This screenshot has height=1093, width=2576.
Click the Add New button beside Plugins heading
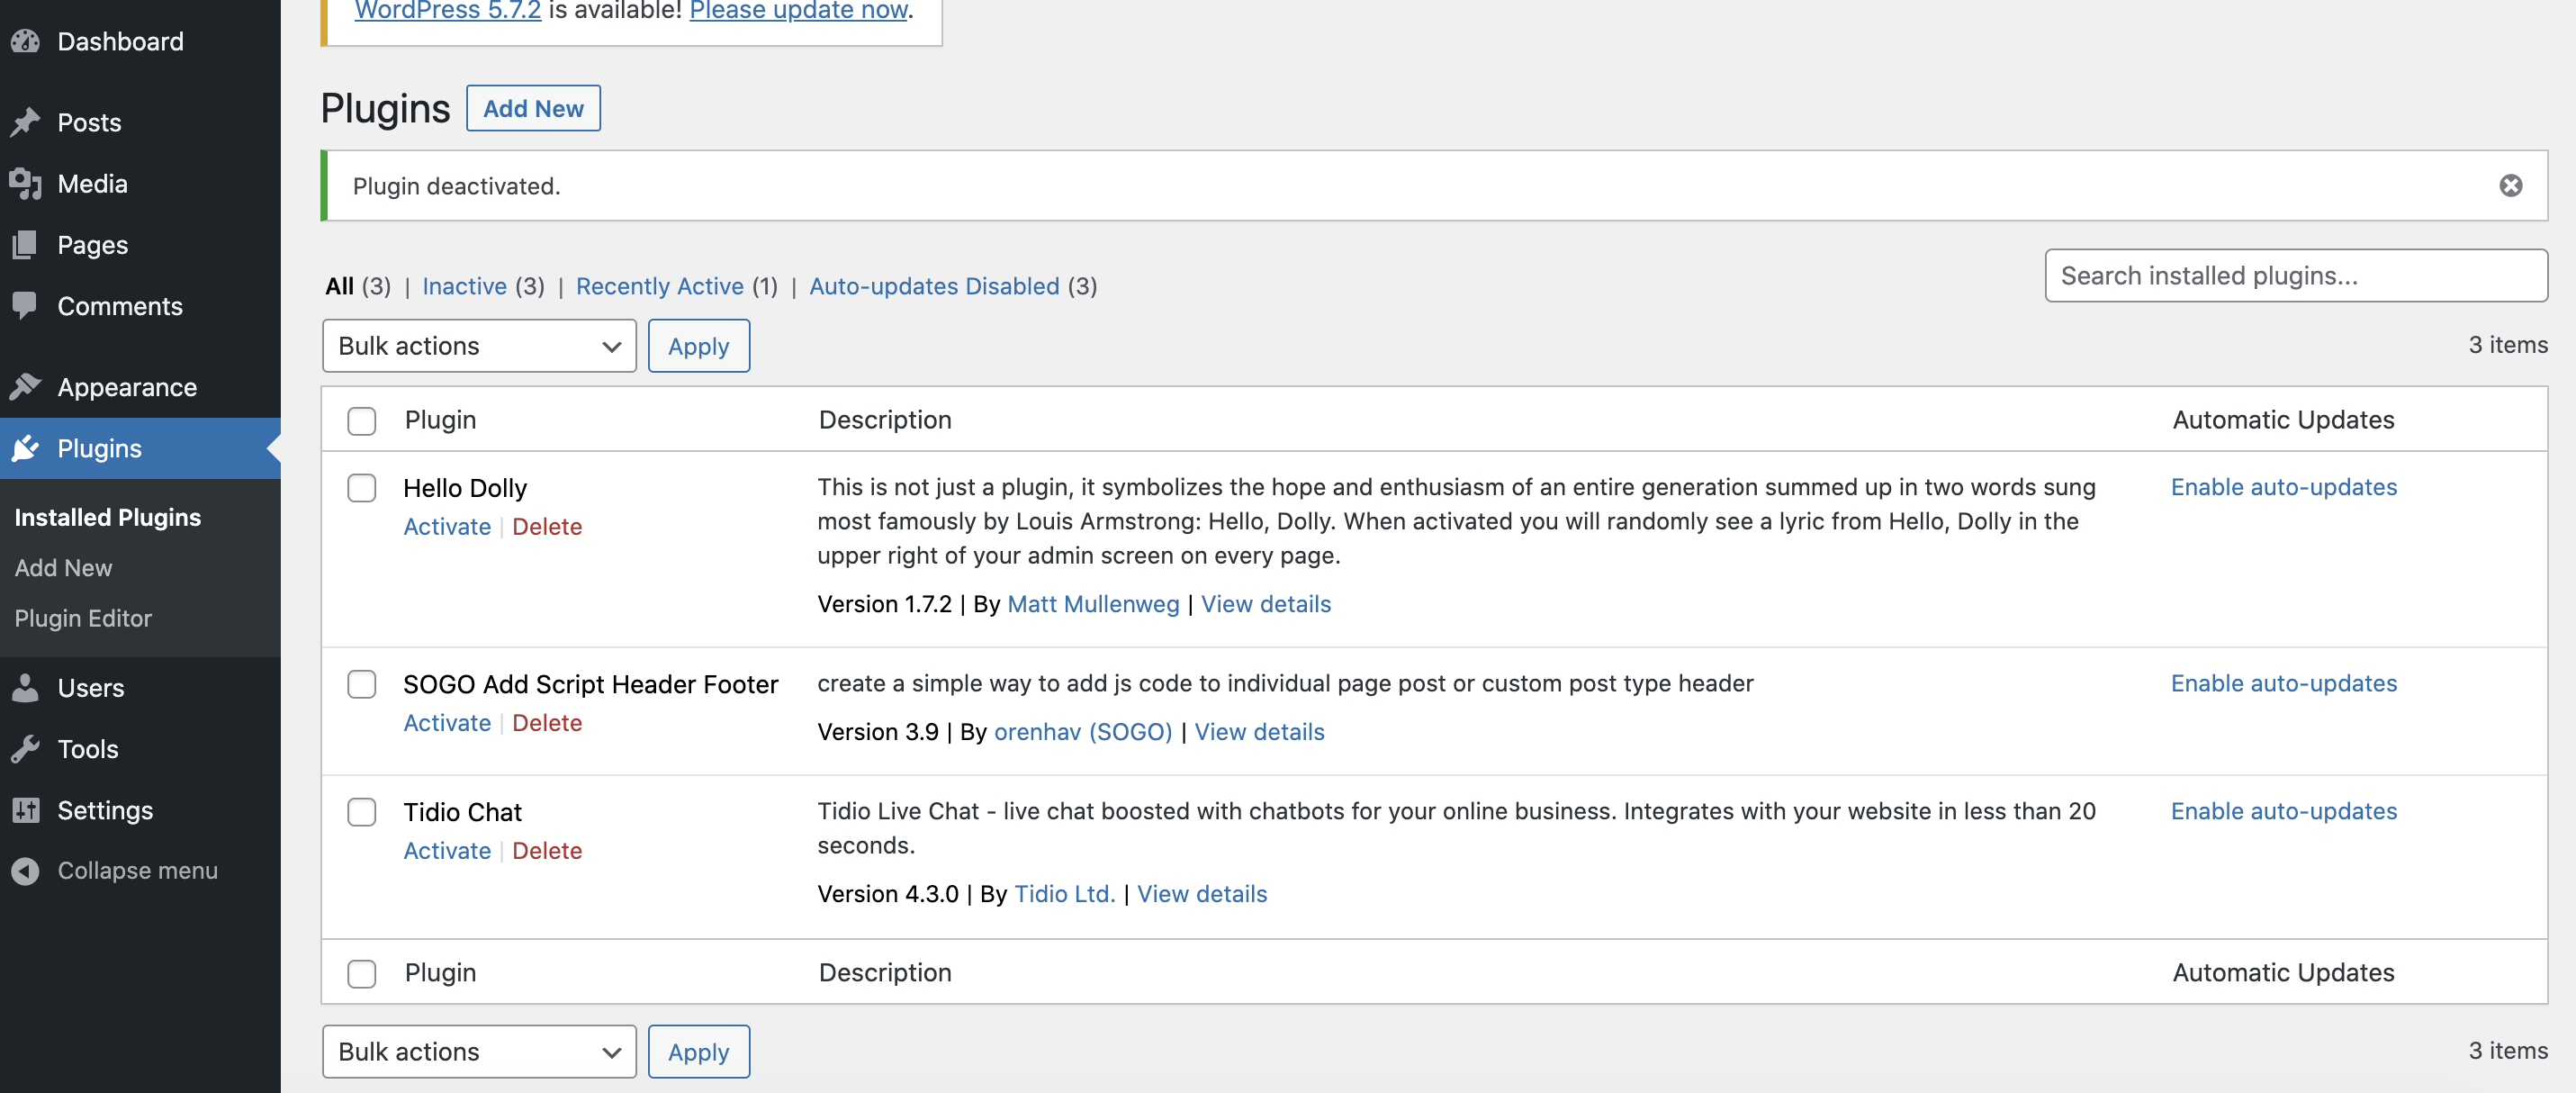(x=533, y=108)
